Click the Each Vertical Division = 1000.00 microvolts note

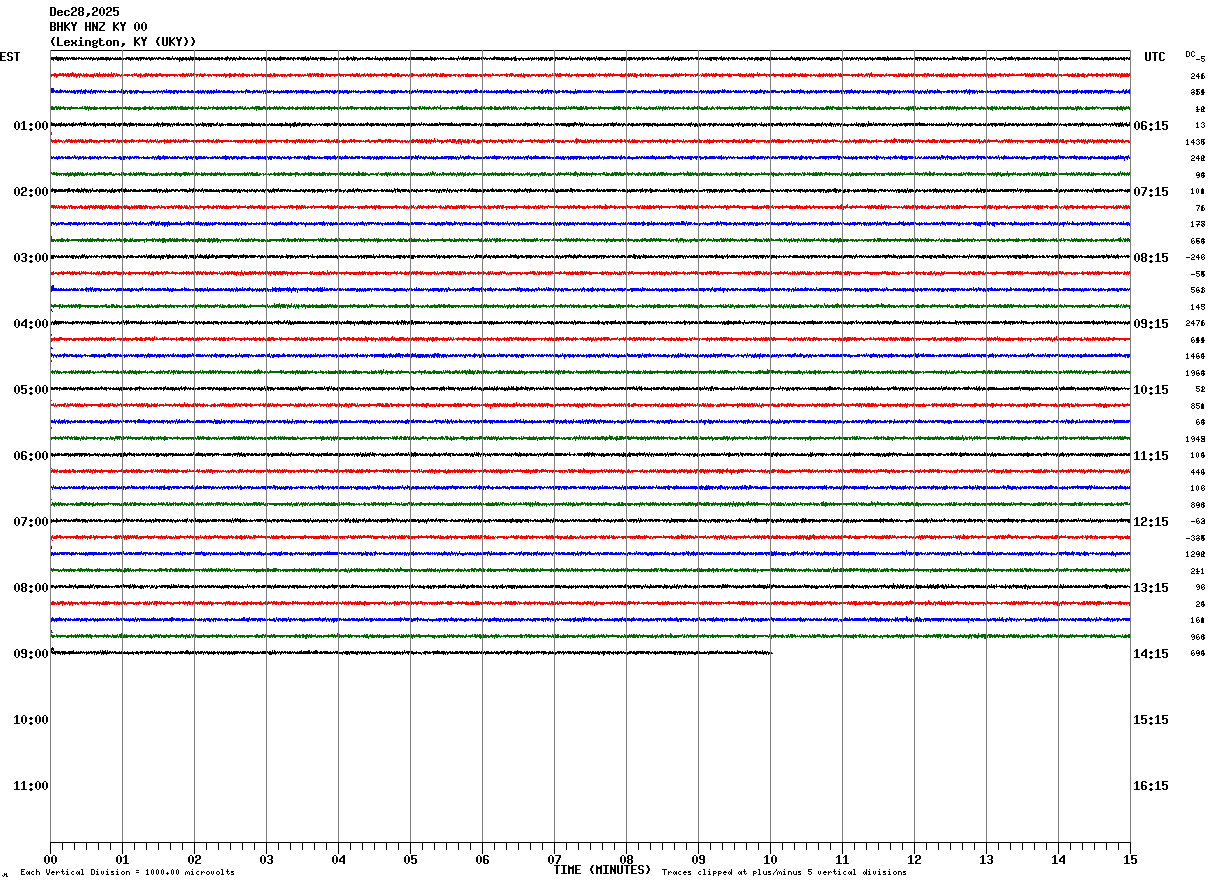point(127,872)
